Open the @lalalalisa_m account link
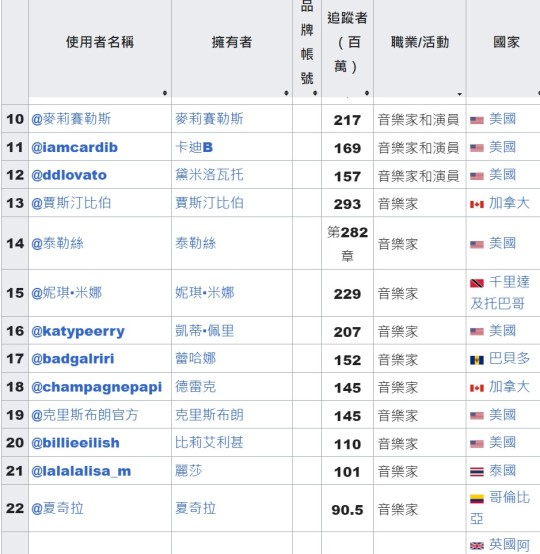Screen dimensions: 540x554 pos(81,471)
